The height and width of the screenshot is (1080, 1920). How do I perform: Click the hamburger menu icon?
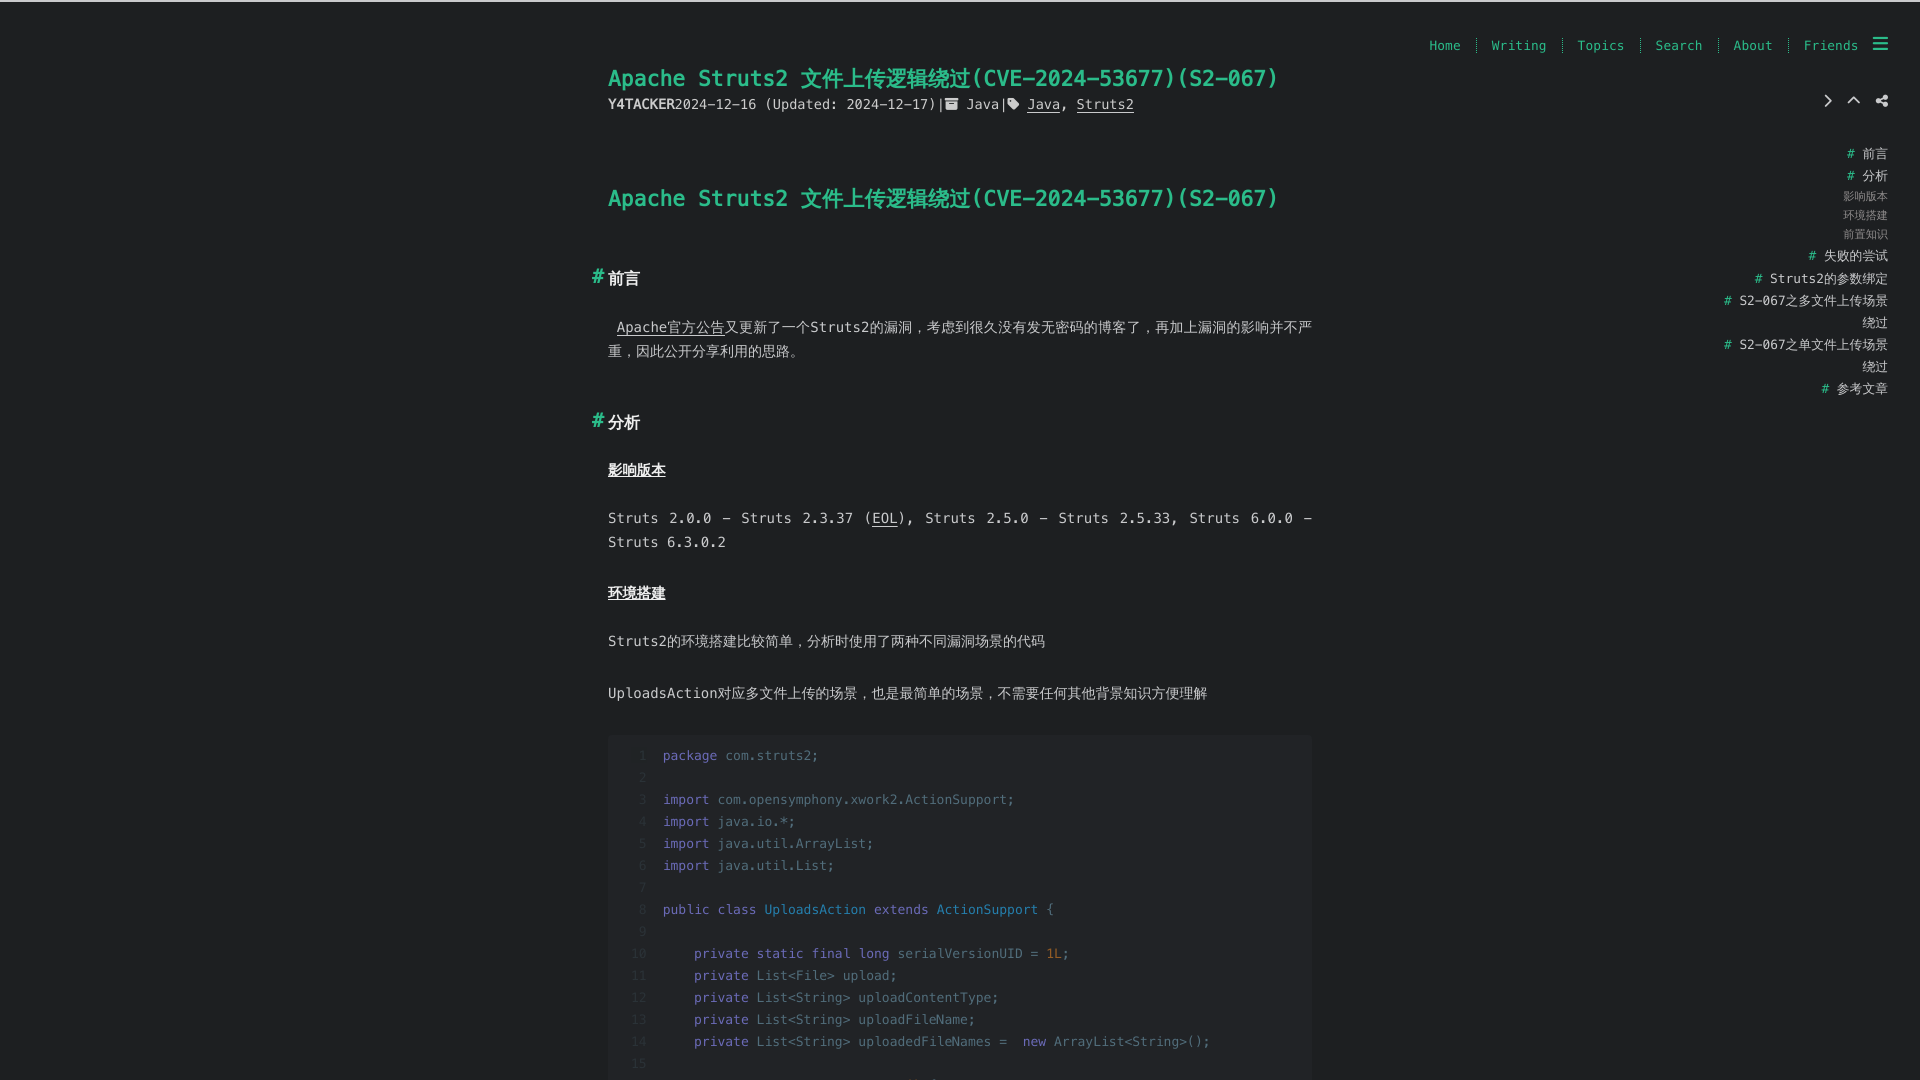click(1880, 44)
